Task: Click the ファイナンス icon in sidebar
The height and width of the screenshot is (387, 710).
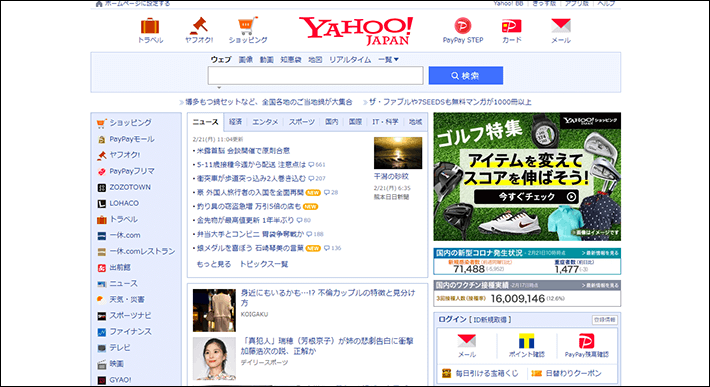Action: (x=101, y=332)
